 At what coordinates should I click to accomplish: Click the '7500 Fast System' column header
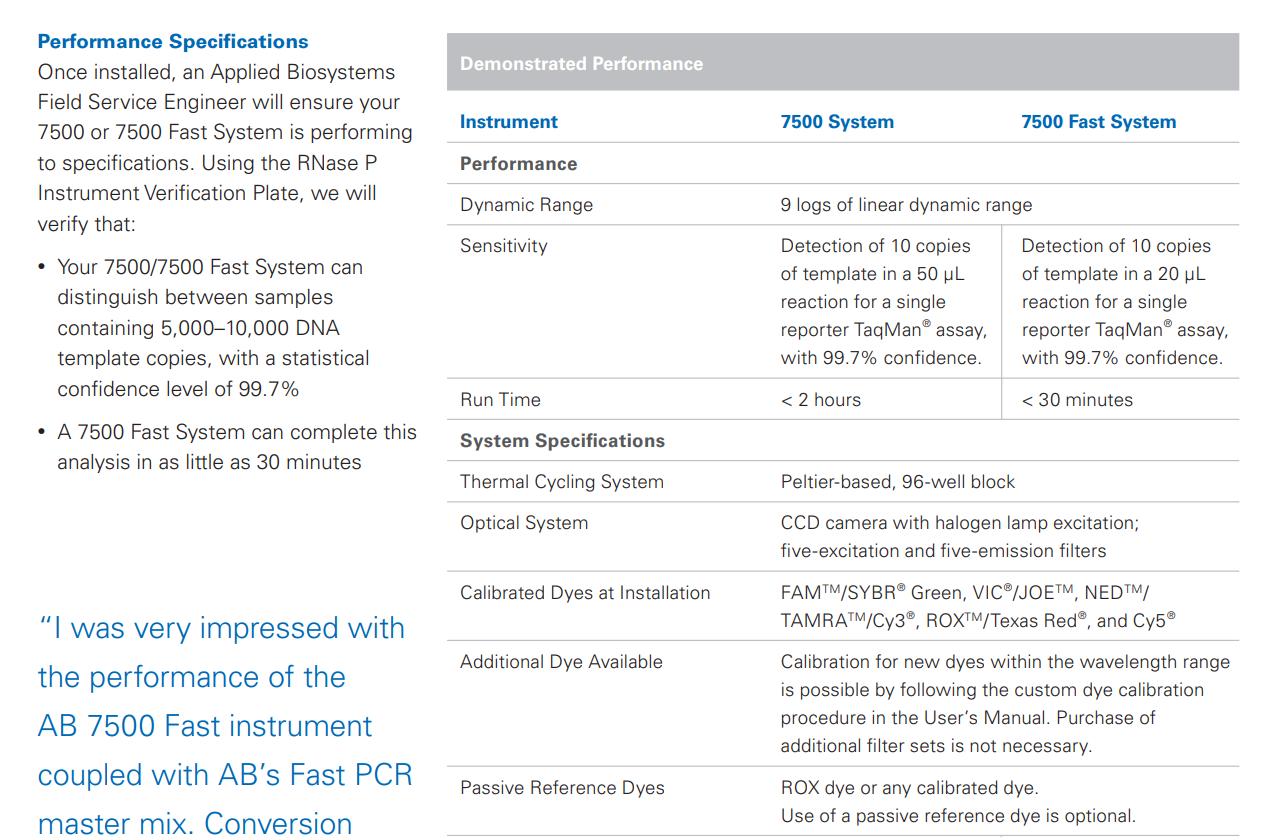coord(1098,122)
